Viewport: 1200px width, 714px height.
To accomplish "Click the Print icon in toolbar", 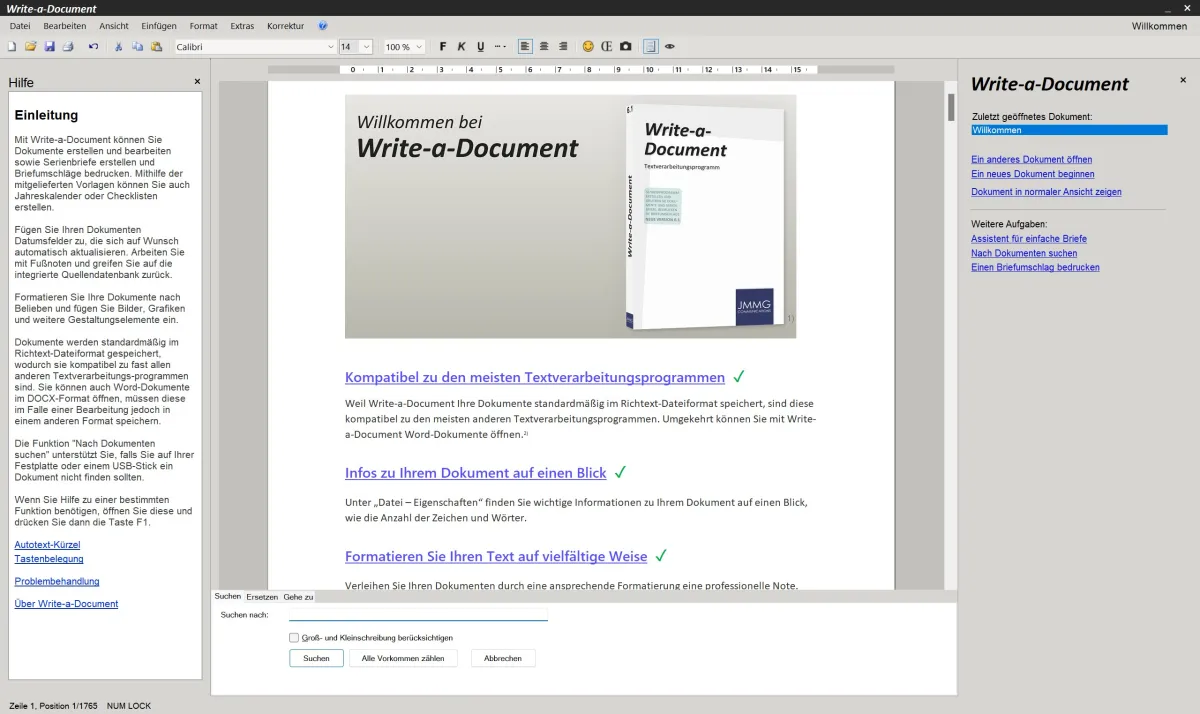I will [x=68, y=47].
